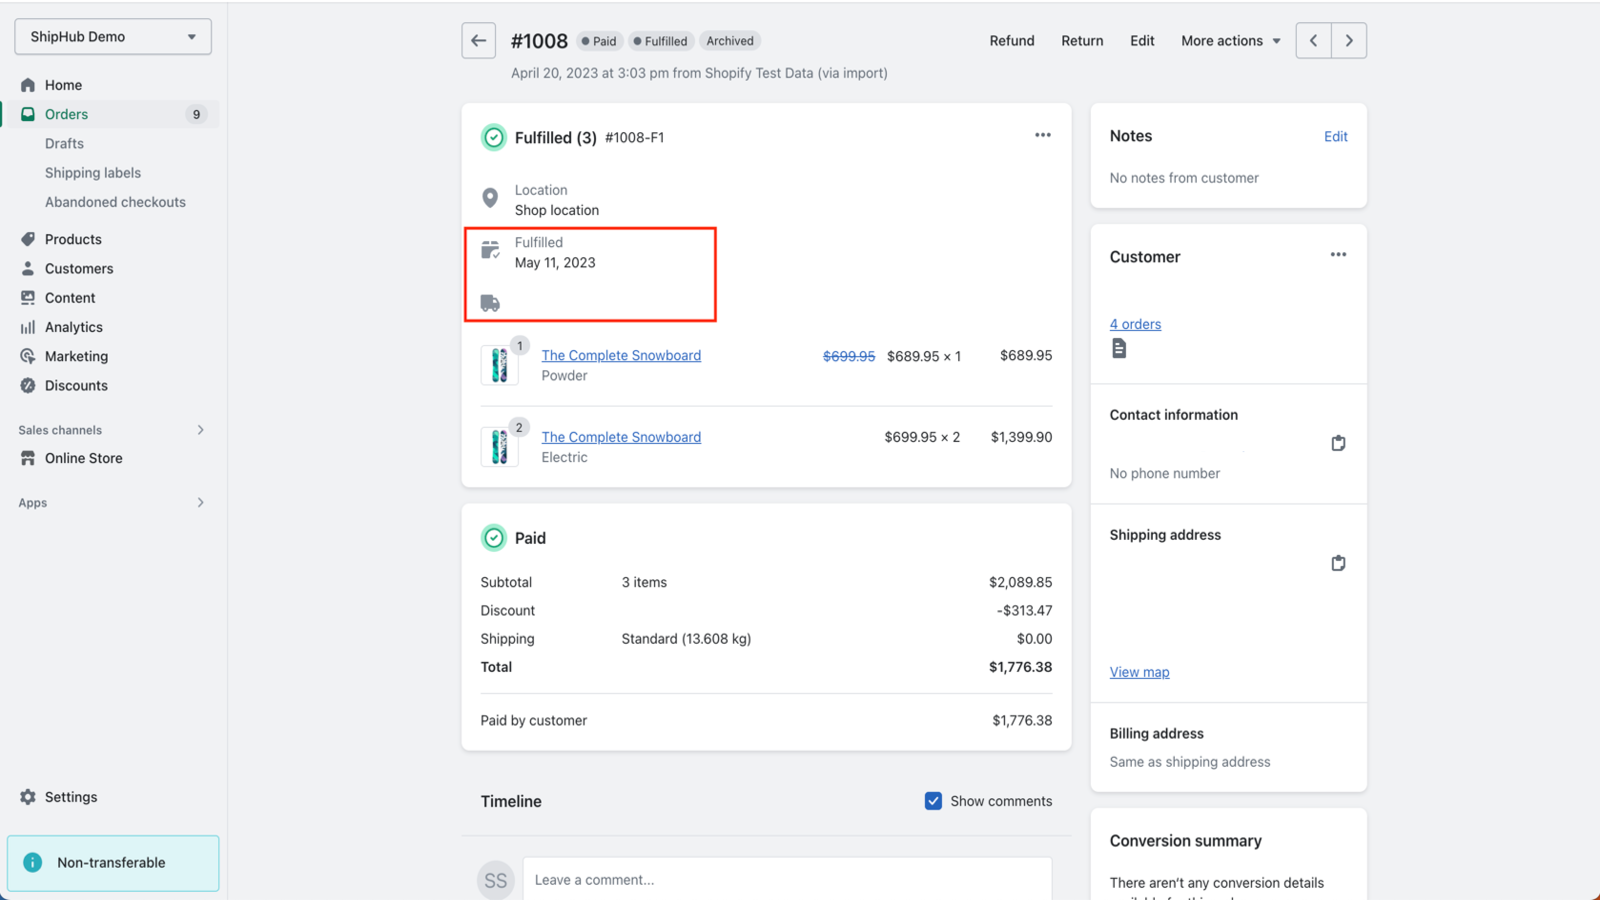The width and height of the screenshot is (1600, 900).
Task: Open the Online Store channel
Action: coord(82,458)
